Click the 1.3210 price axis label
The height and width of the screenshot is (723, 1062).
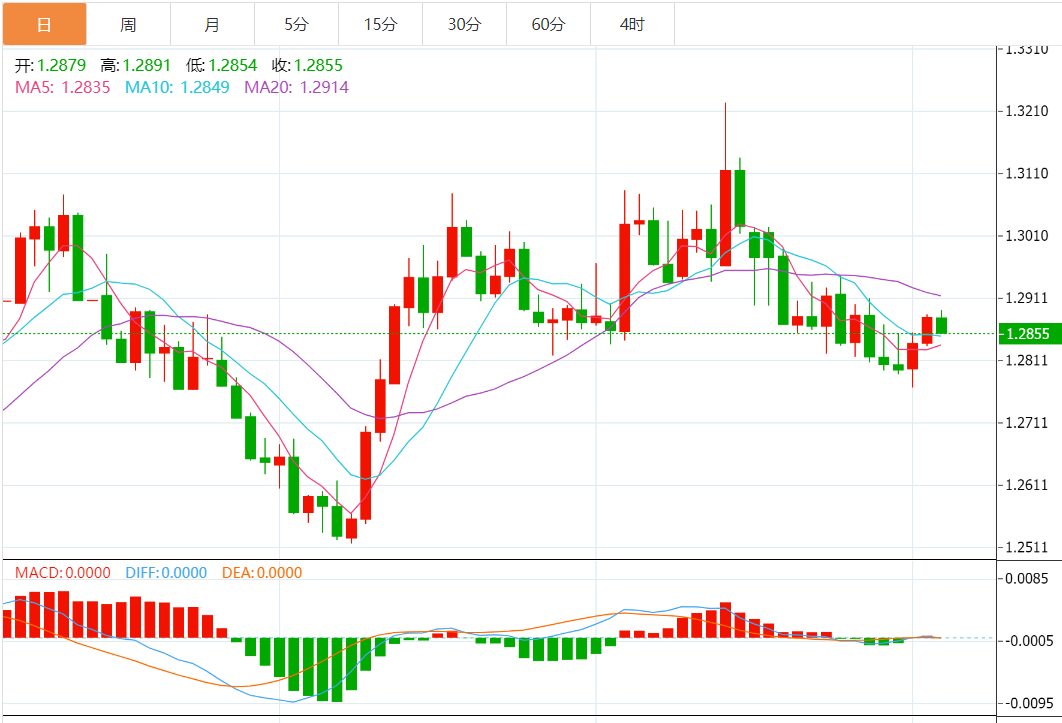[1027, 111]
